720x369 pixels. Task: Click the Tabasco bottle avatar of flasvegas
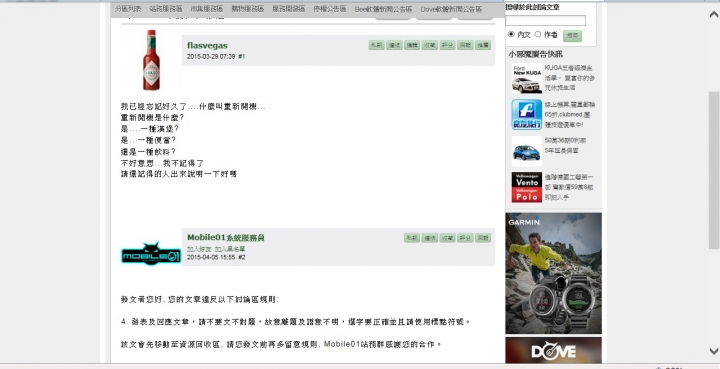(x=151, y=60)
